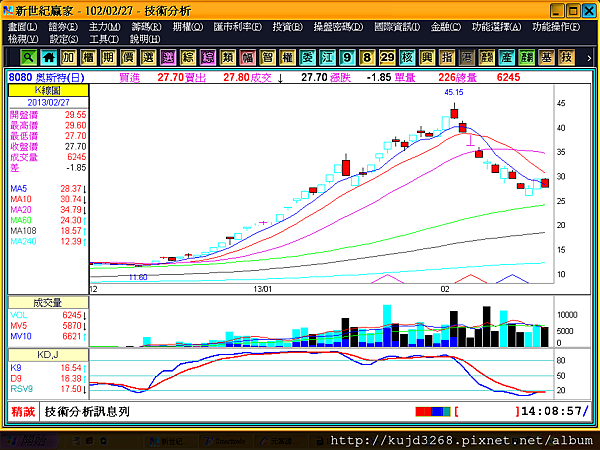Open the 投資(B) menu
The height and width of the screenshot is (450, 600).
287,27
